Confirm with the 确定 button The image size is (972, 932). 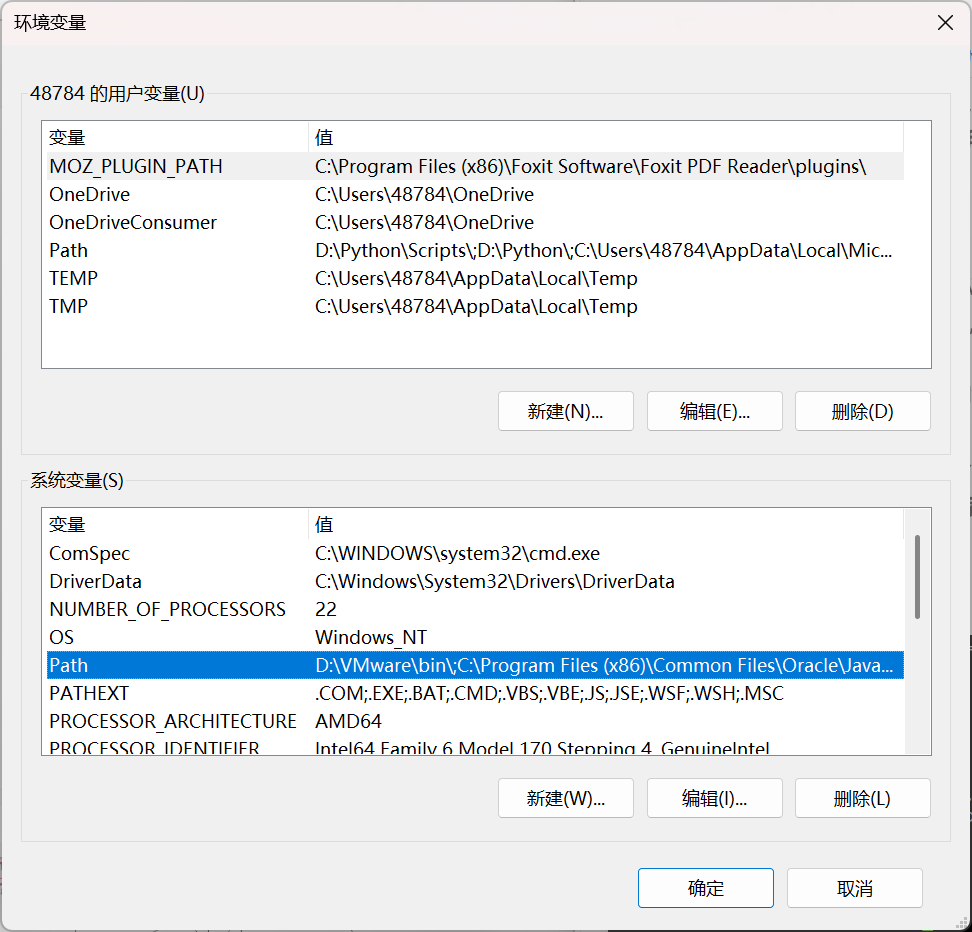click(x=705, y=888)
